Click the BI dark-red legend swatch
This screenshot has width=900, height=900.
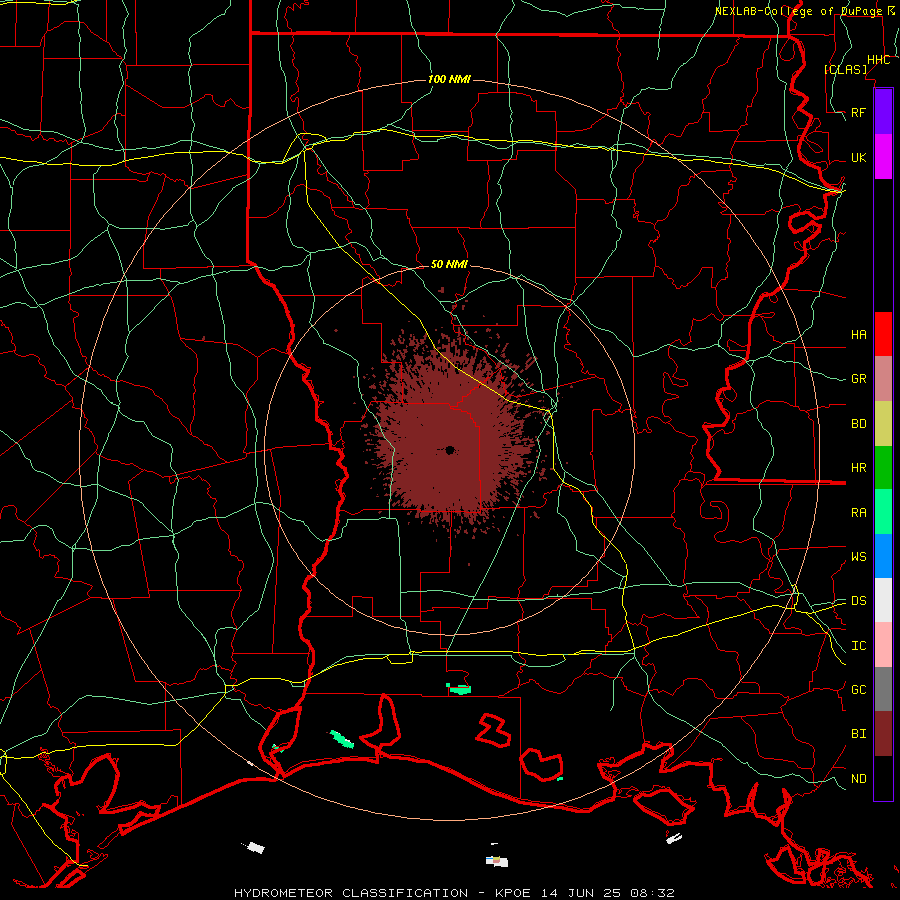883,734
